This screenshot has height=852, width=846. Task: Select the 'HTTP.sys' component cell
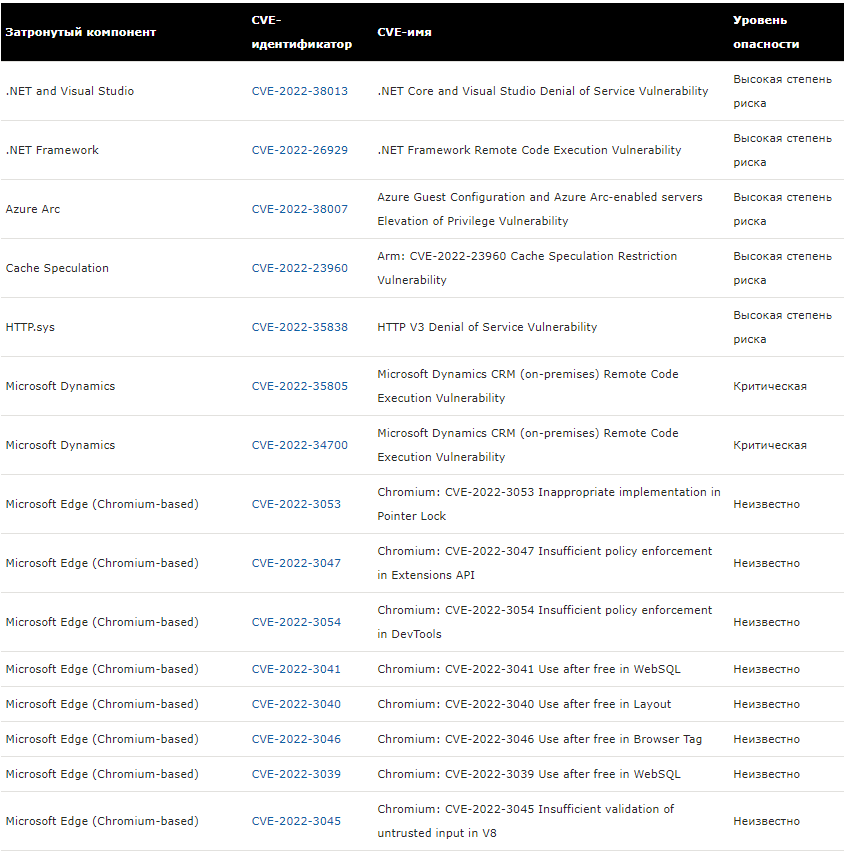[30, 327]
